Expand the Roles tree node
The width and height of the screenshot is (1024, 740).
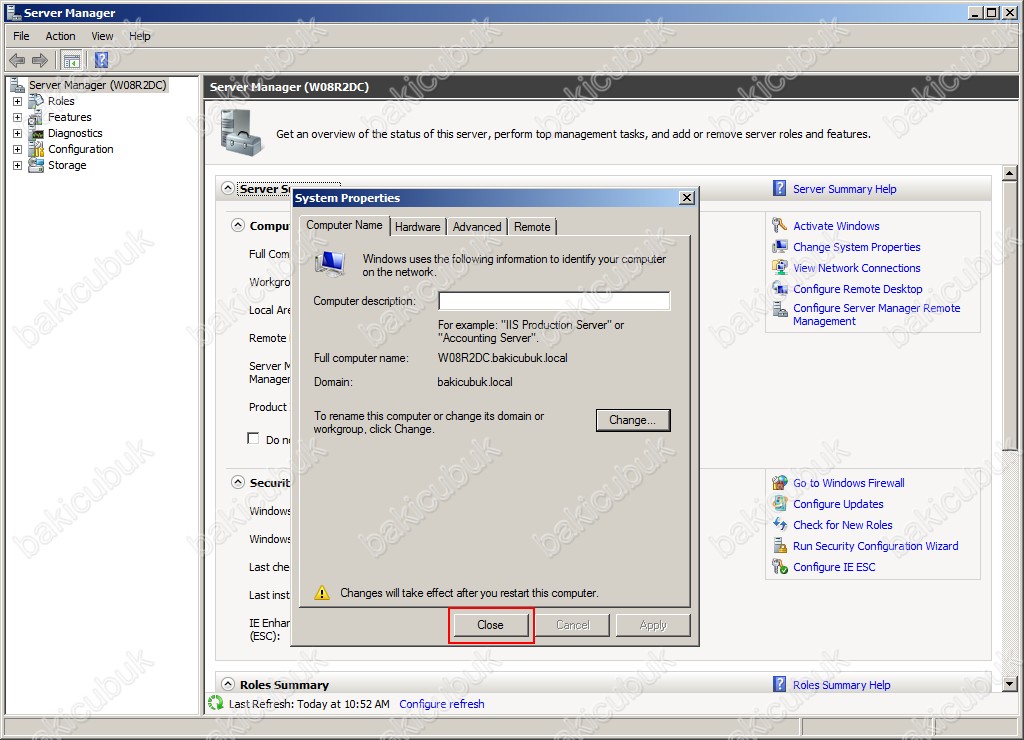click(18, 101)
